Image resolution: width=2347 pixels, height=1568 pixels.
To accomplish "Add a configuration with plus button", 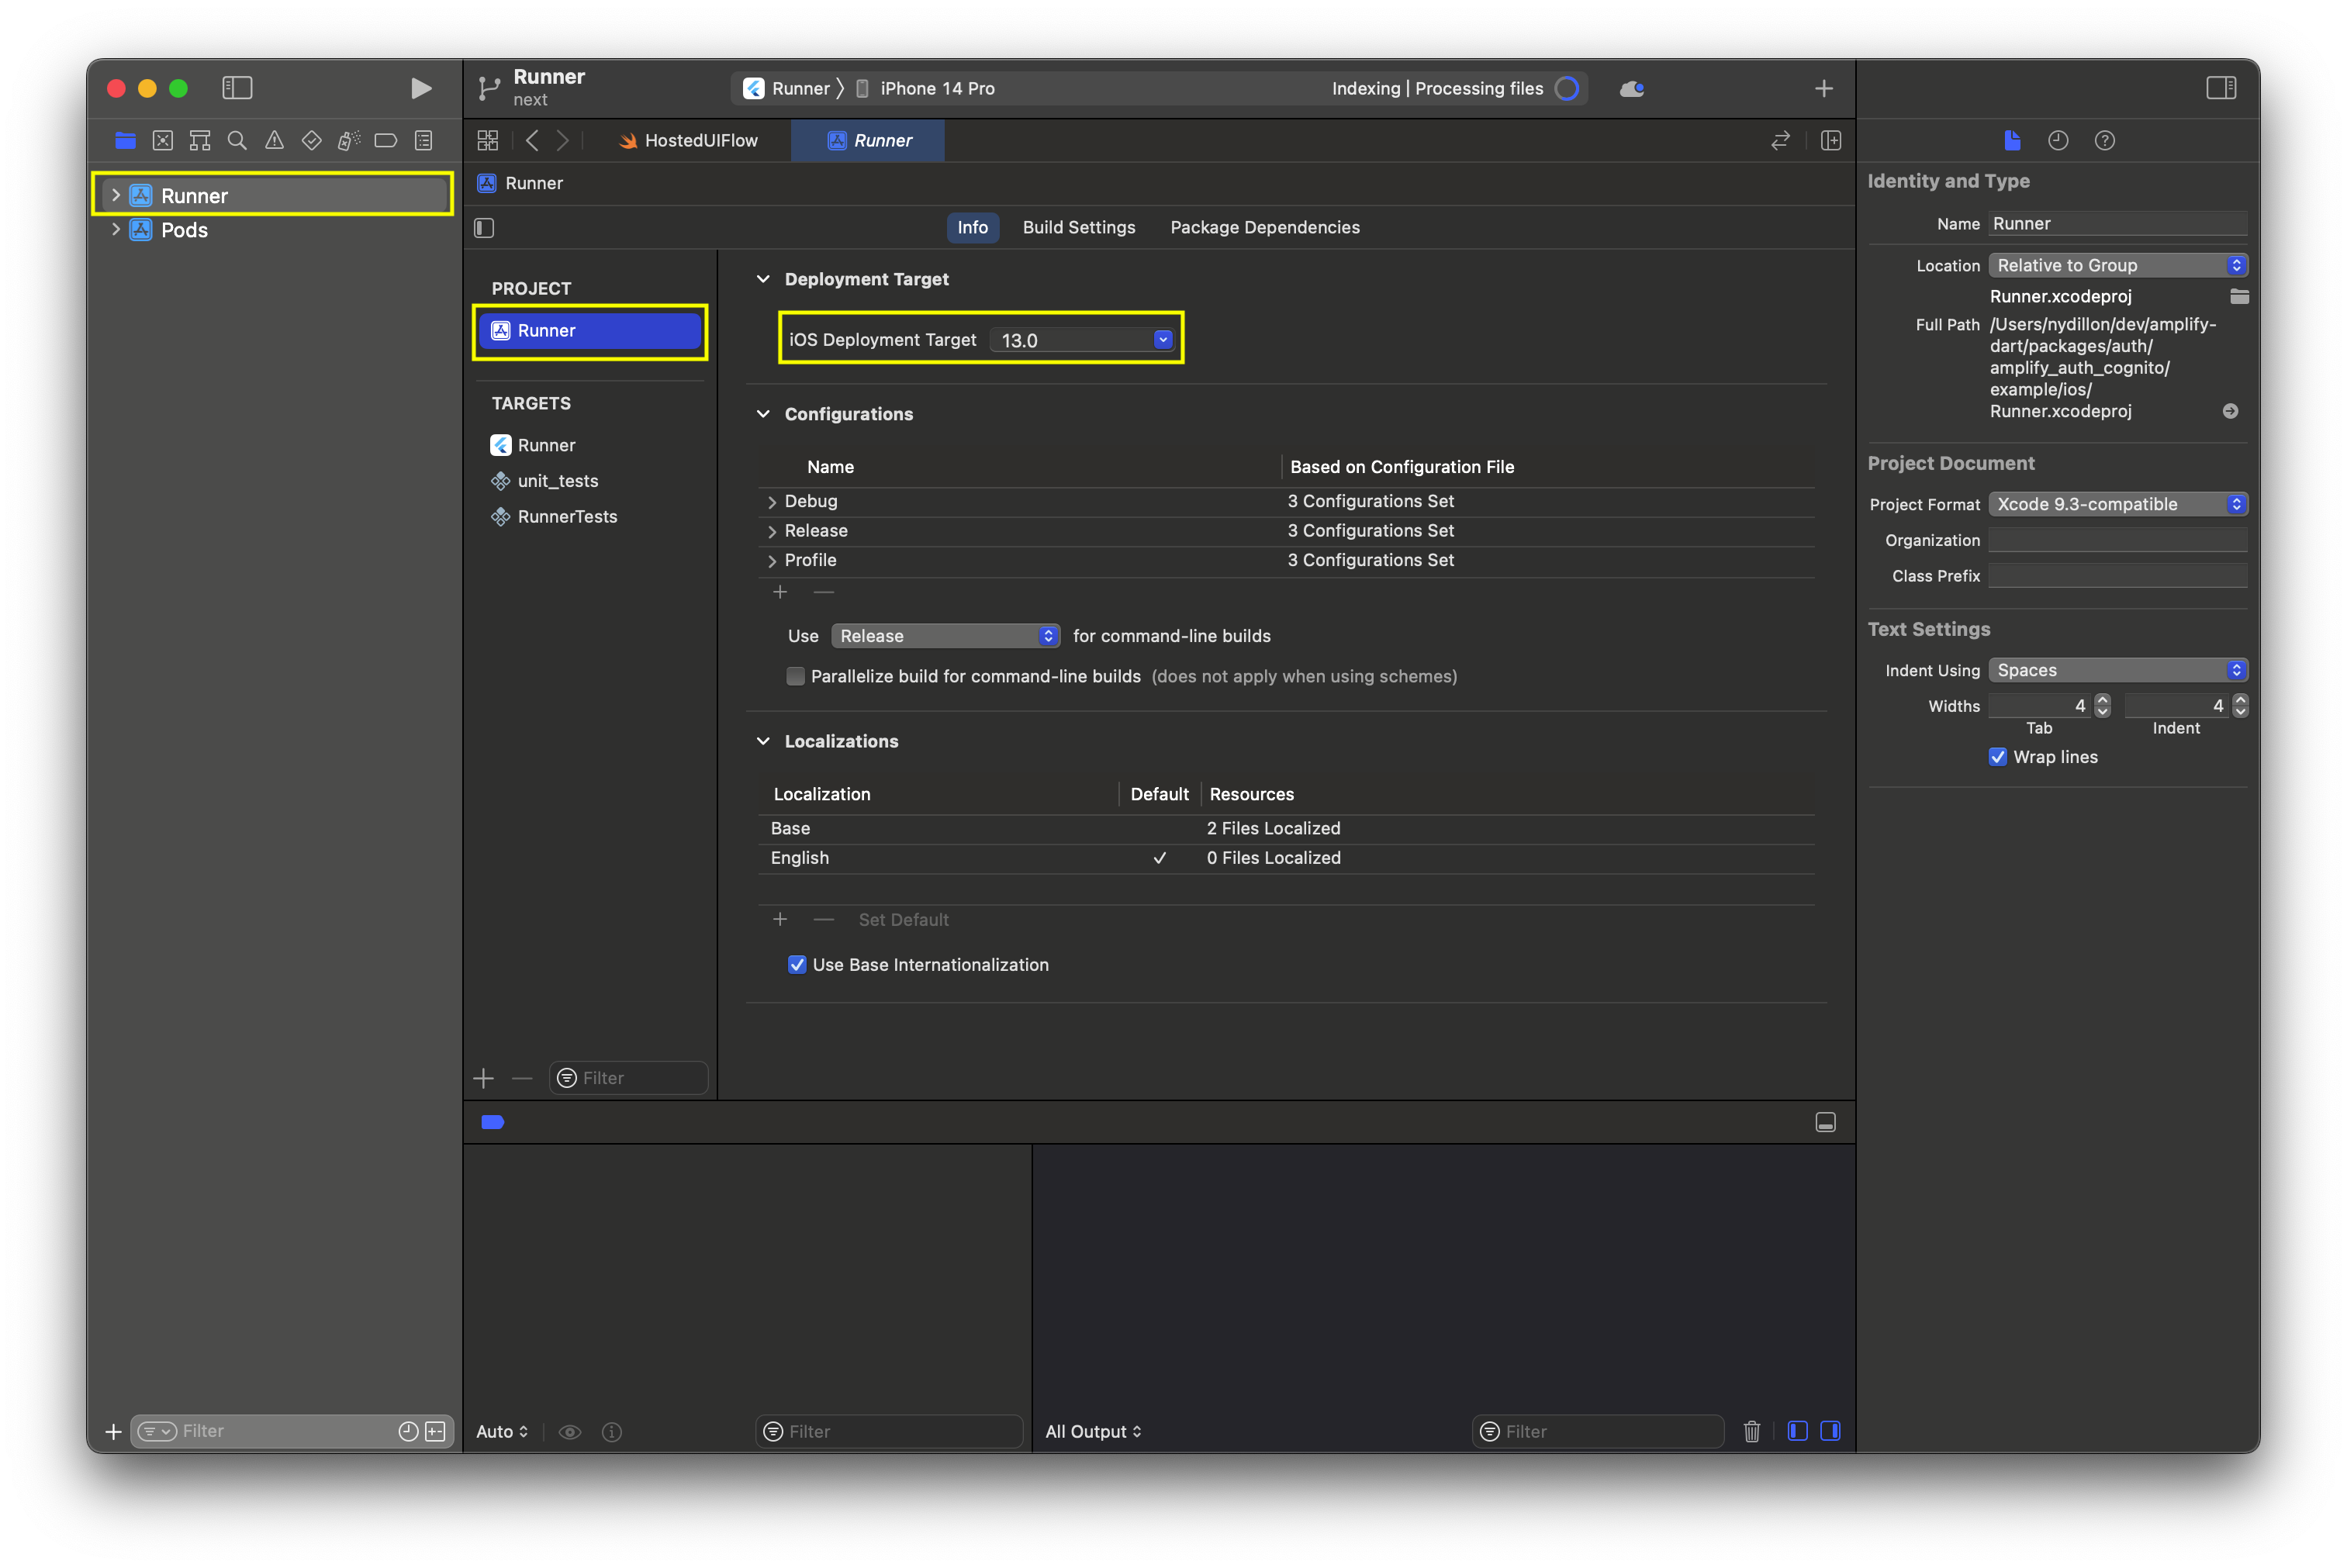I will pyautogui.click(x=780, y=592).
